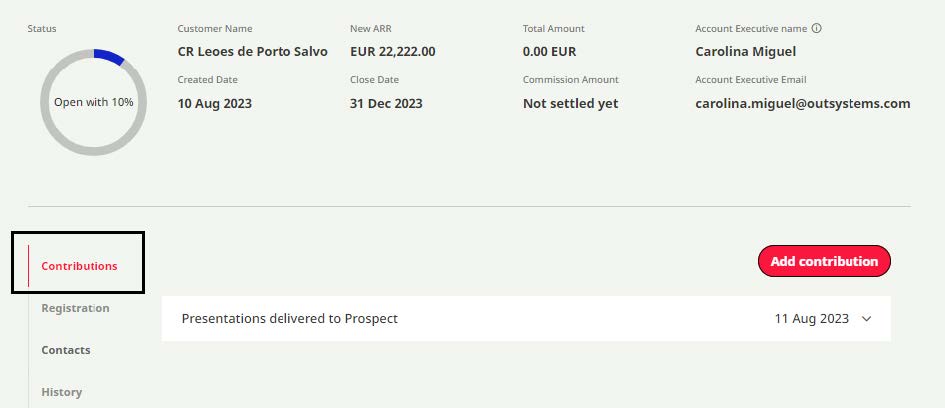945x408 pixels.
Task: Open the Contributions tab
Action: pos(79,266)
